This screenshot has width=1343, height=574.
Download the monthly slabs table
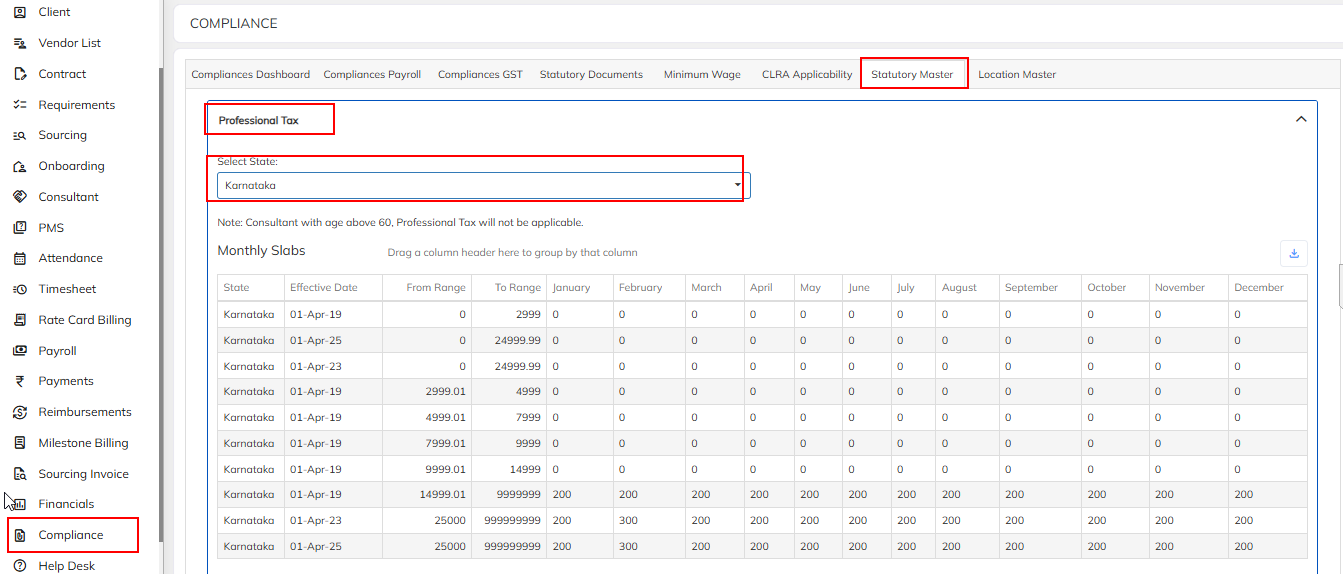coord(1293,254)
